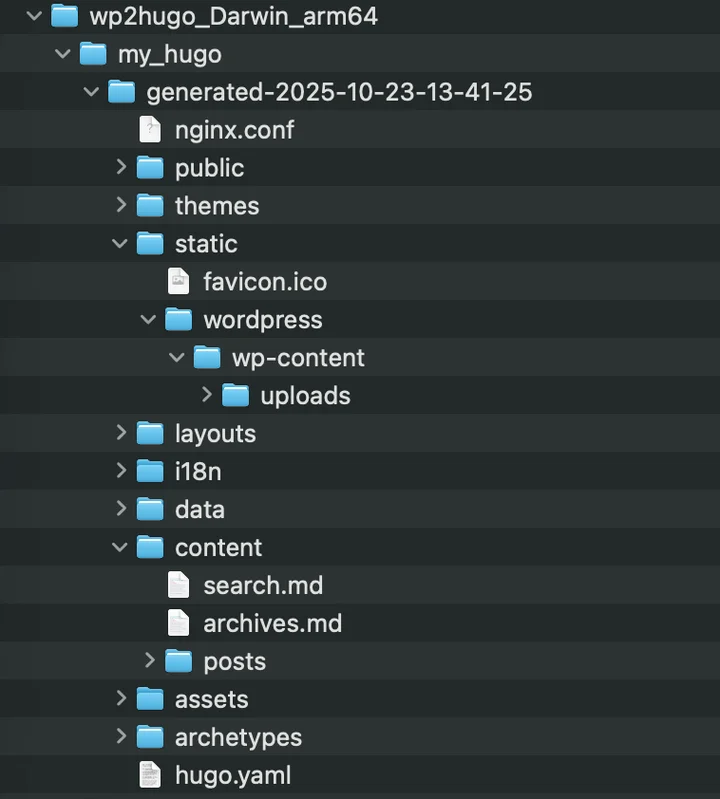Click the archives.md file icon
This screenshot has height=799, width=720.
coord(178,623)
